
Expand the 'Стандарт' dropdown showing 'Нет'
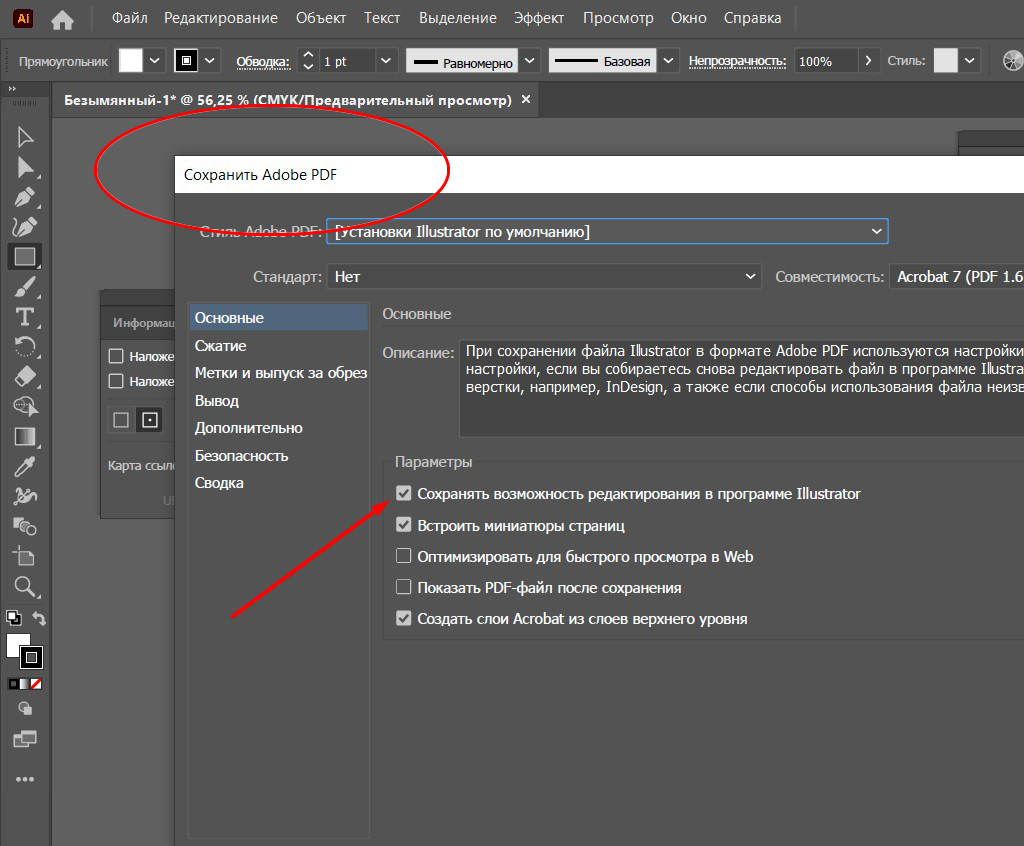pyautogui.click(x=544, y=277)
